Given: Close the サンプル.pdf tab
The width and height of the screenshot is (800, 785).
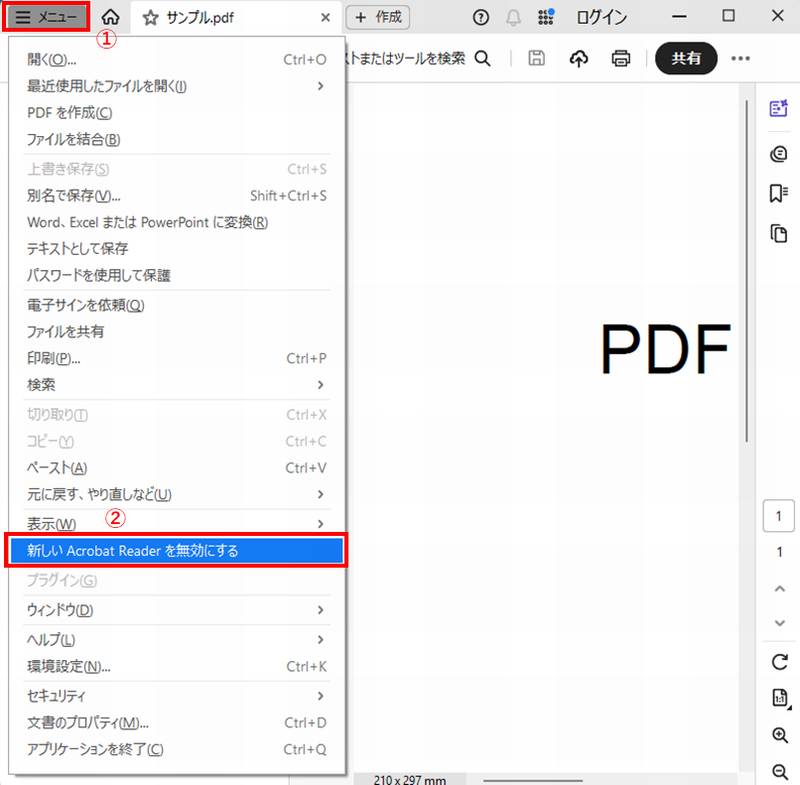Looking at the screenshot, I should tap(325, 18).
